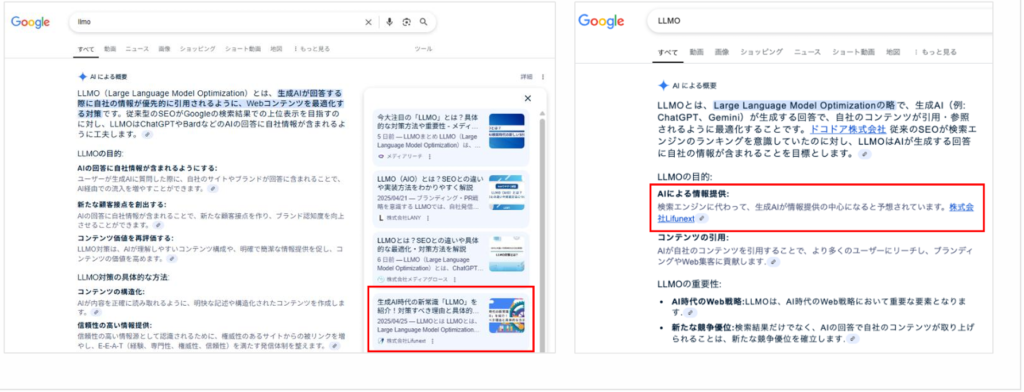Select the ニュース tab on the lowercase 'llmo' page

(137, 49)
